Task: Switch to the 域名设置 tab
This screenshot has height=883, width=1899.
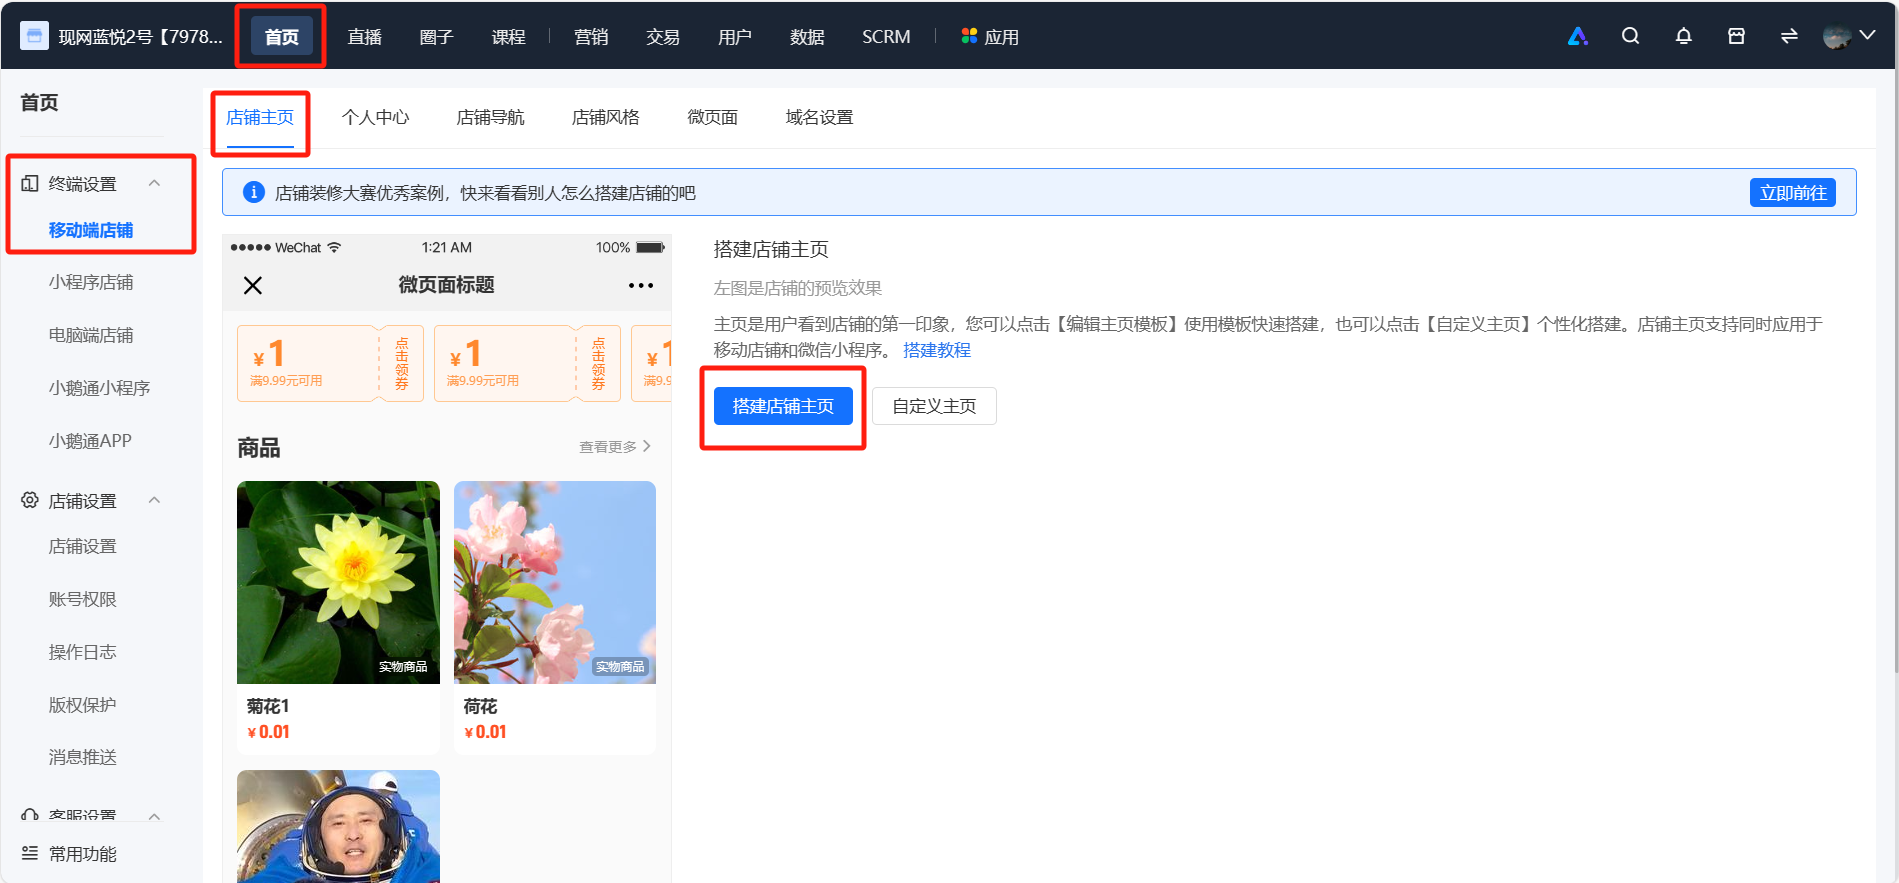Action: pos(819,118)
